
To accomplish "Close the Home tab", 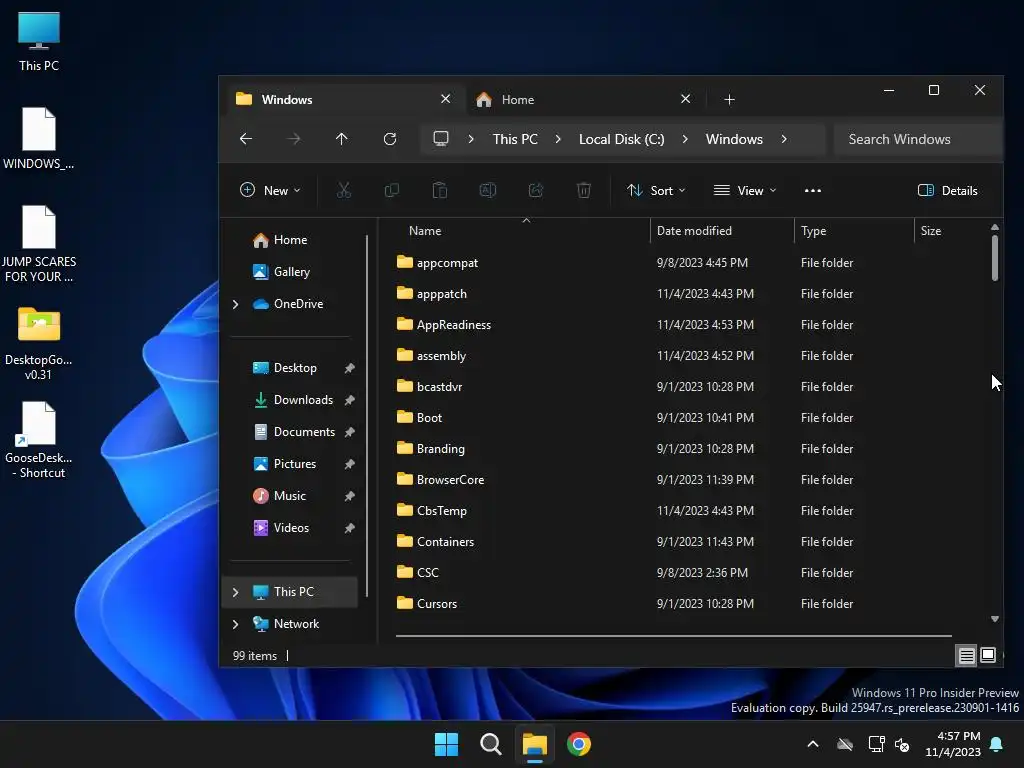I will (685, 99).
